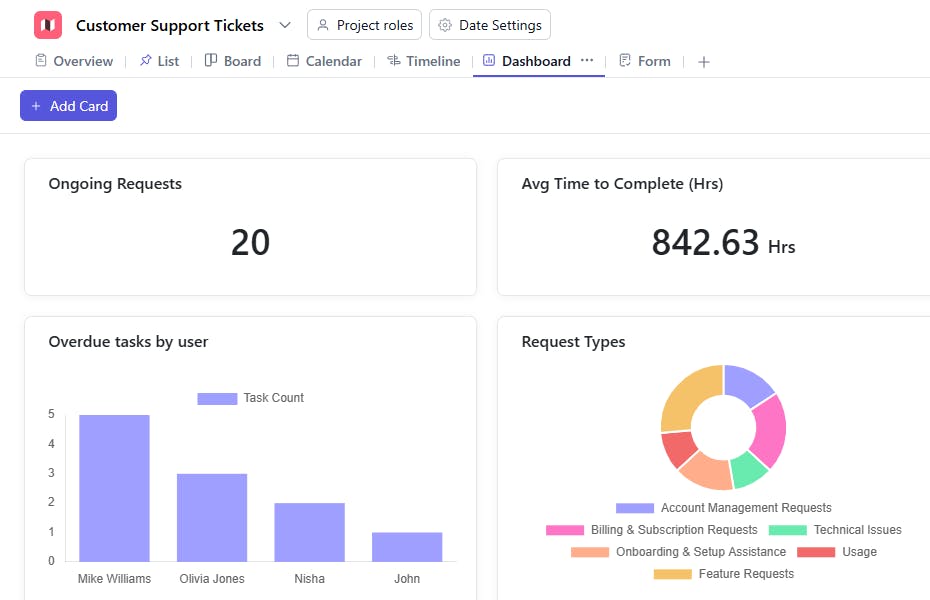Click the Customer Support Tickets app logo icon
The height and width of the screenshot is (600, 930).
(48, 24)
